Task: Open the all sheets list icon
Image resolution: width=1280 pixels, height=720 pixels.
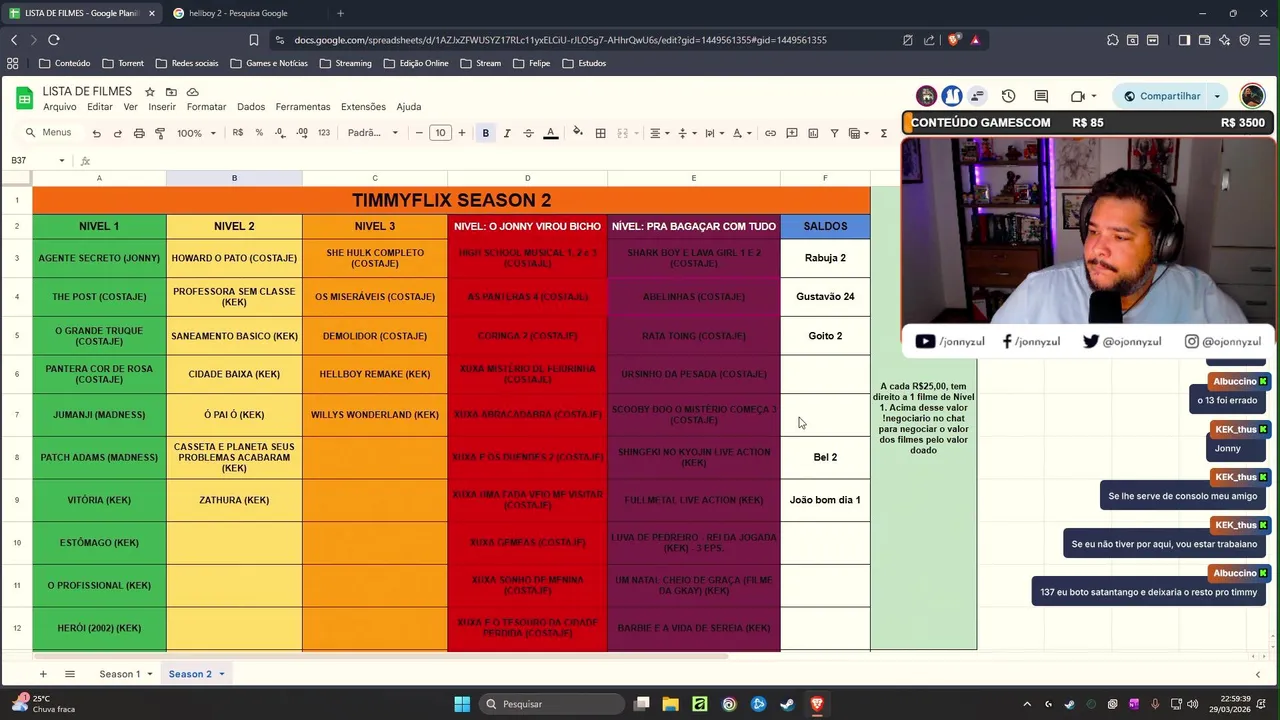Action: 70,674
